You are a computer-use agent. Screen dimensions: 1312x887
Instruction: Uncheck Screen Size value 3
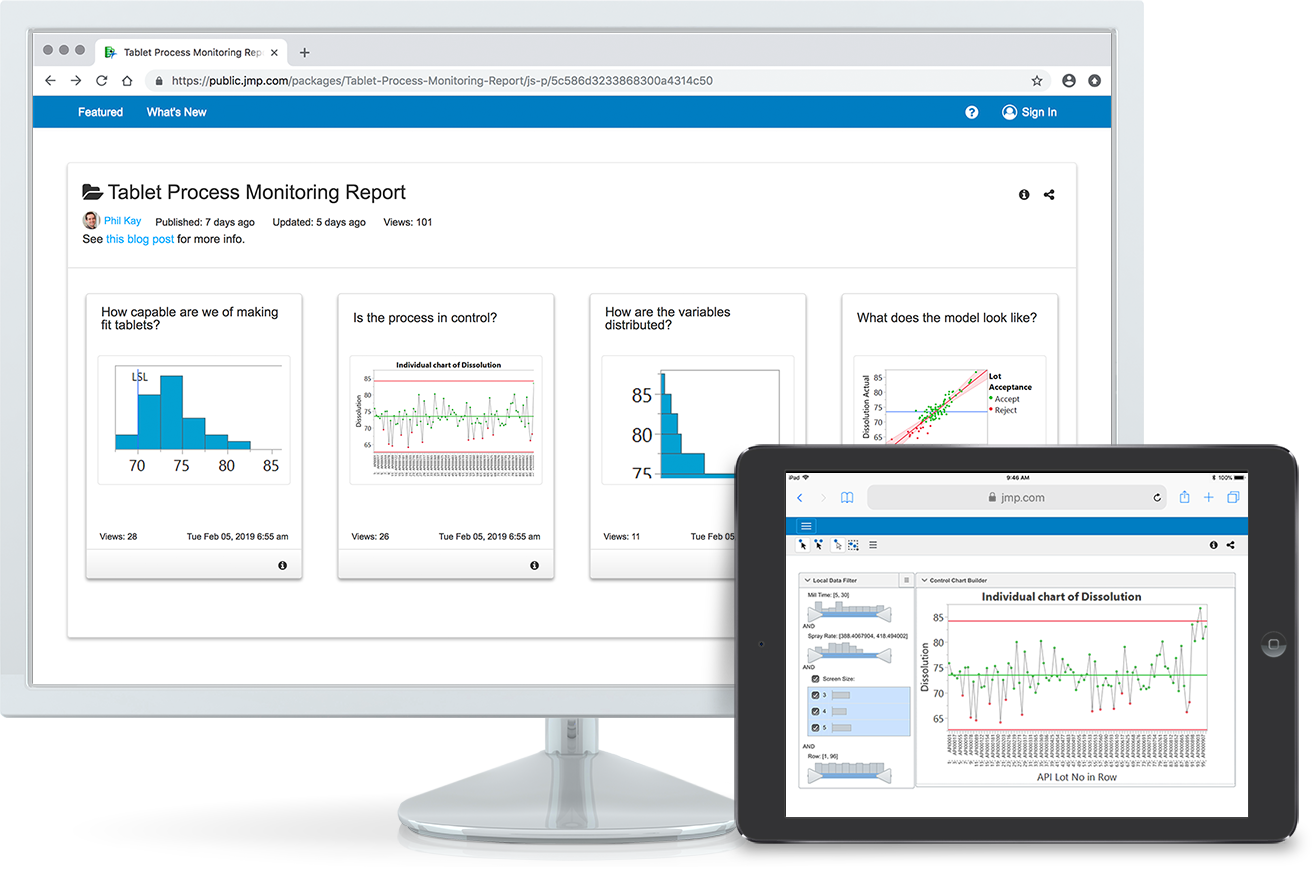(x=815, y=695)
